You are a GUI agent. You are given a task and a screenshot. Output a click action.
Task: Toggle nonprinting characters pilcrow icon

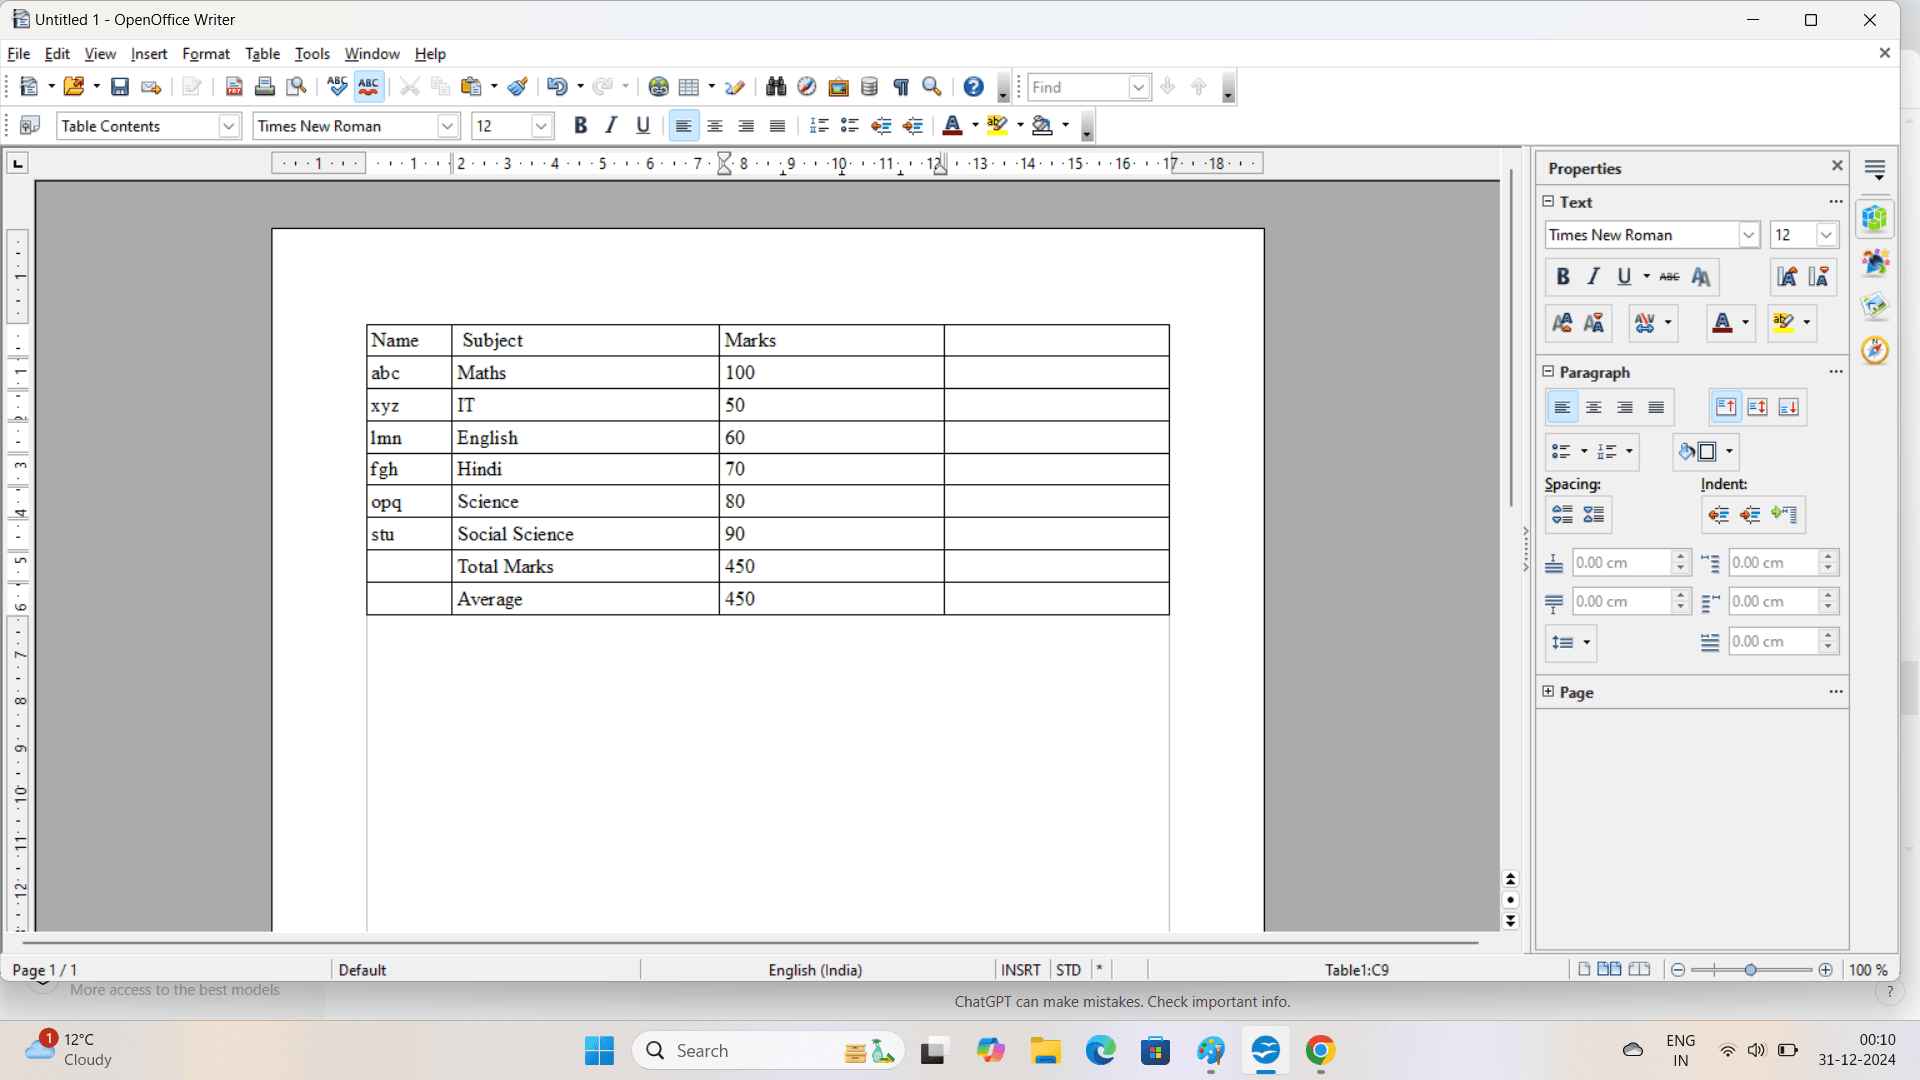(x=901, y=87)
